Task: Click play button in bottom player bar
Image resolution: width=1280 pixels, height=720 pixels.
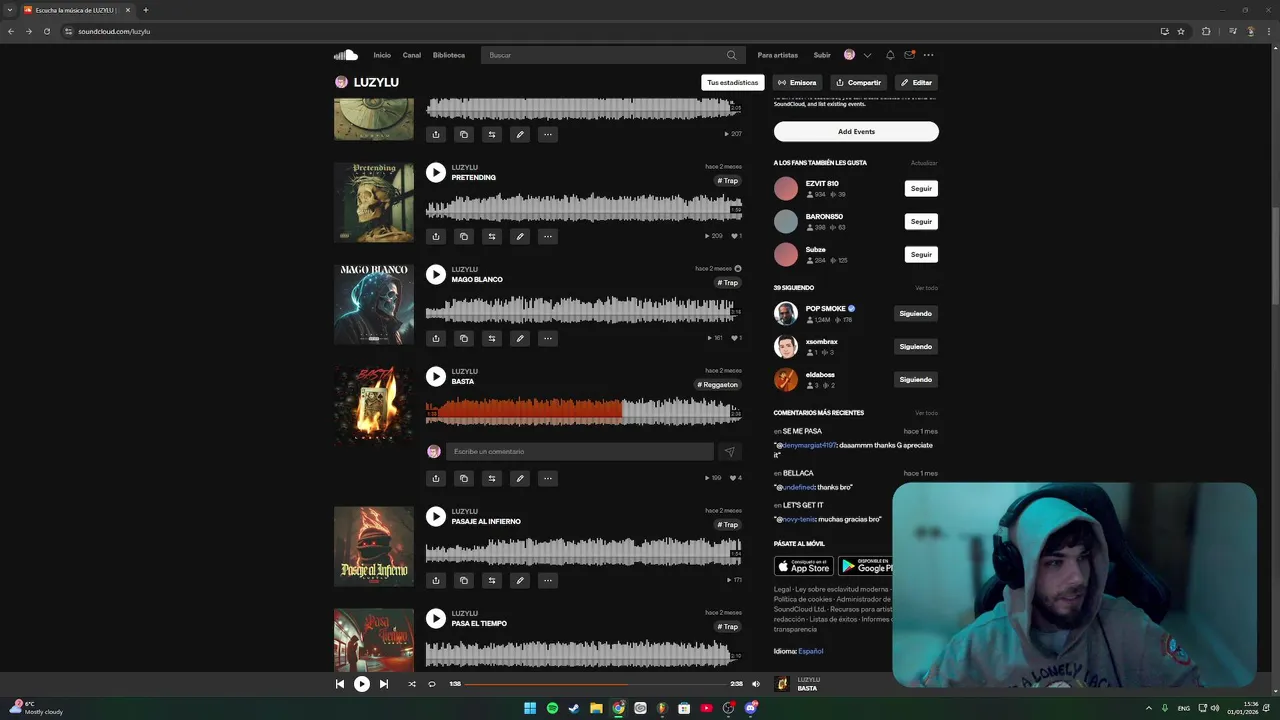Action: (x=362, y=684)
